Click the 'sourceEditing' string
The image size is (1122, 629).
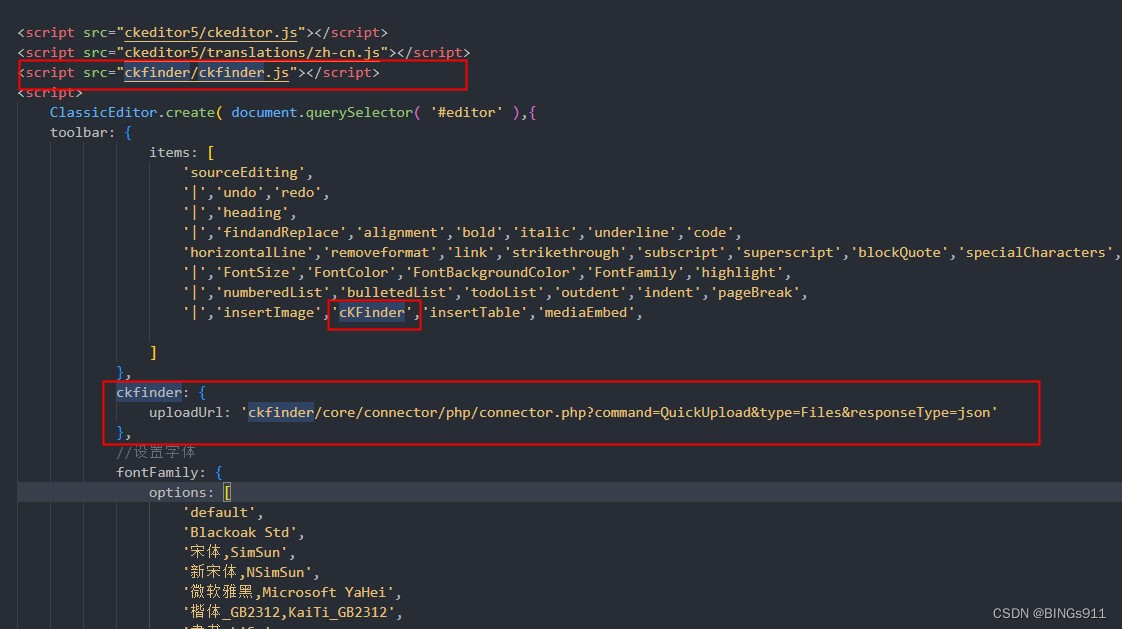(244, 172)
